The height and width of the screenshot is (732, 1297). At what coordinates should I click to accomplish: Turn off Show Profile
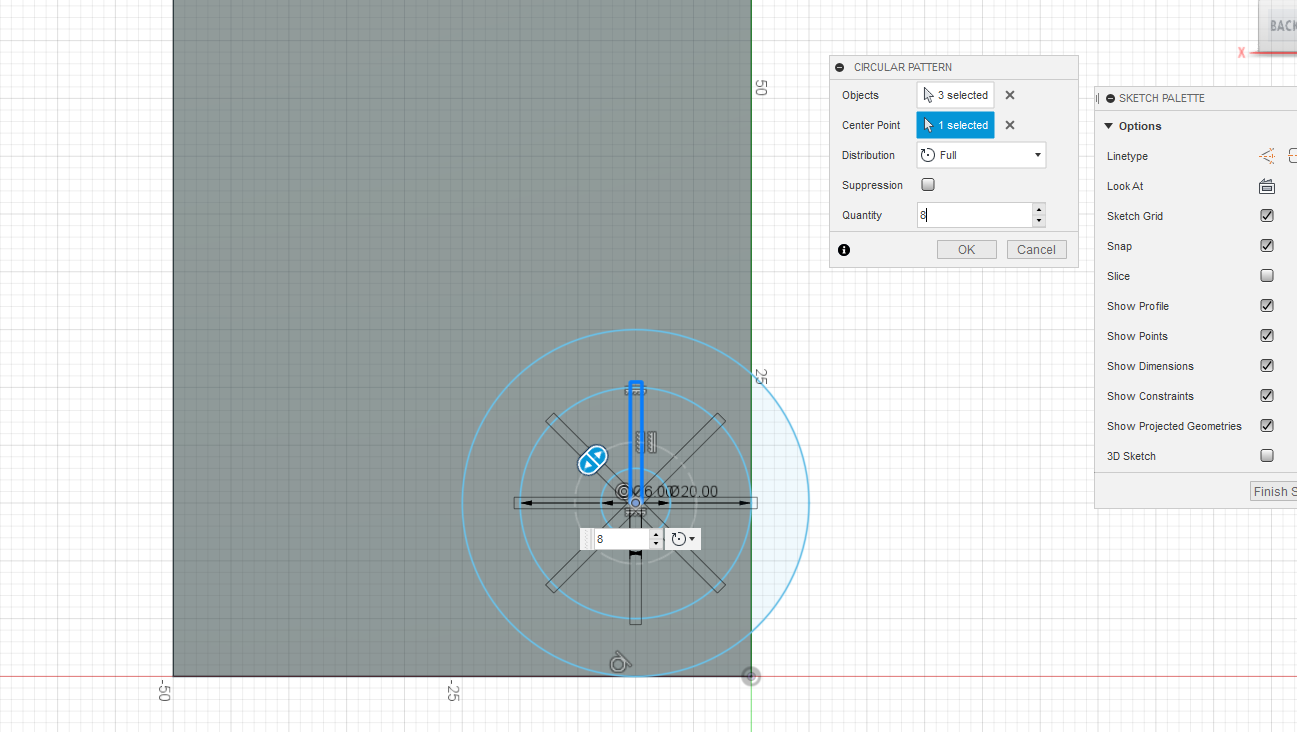point(1267,306)
